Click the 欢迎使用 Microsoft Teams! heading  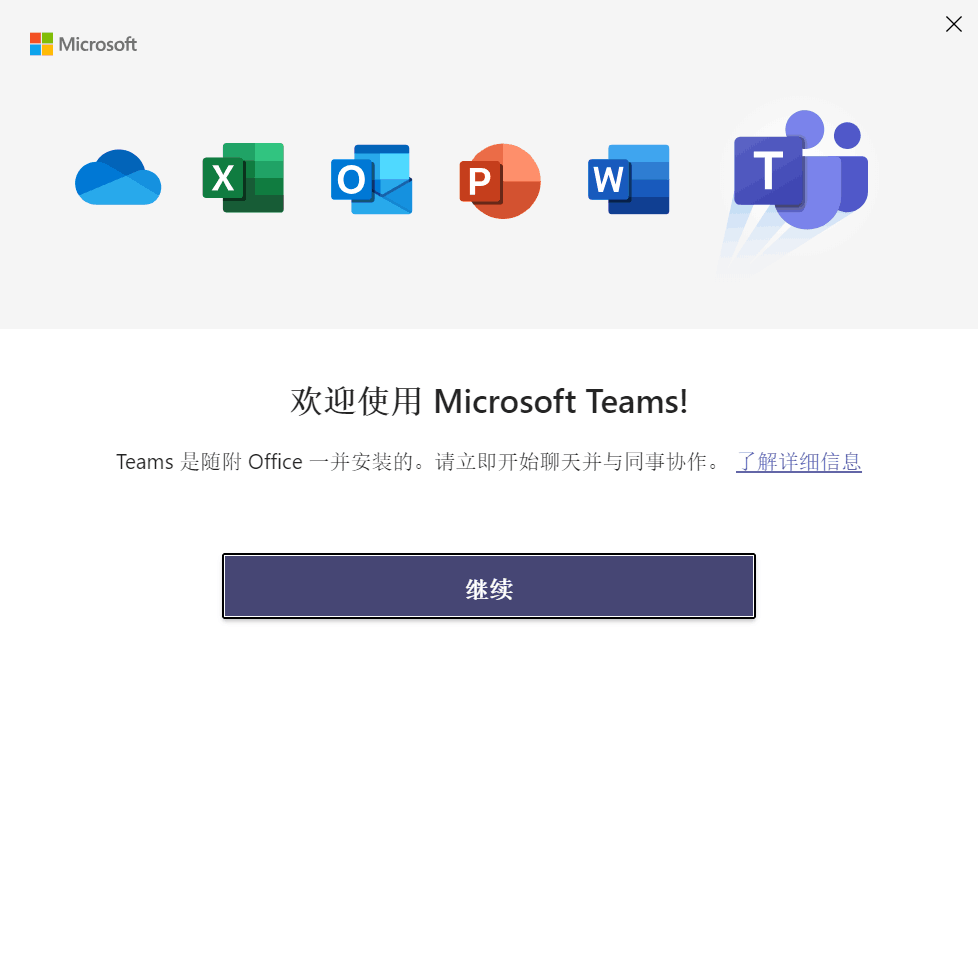tap(489, 401)
